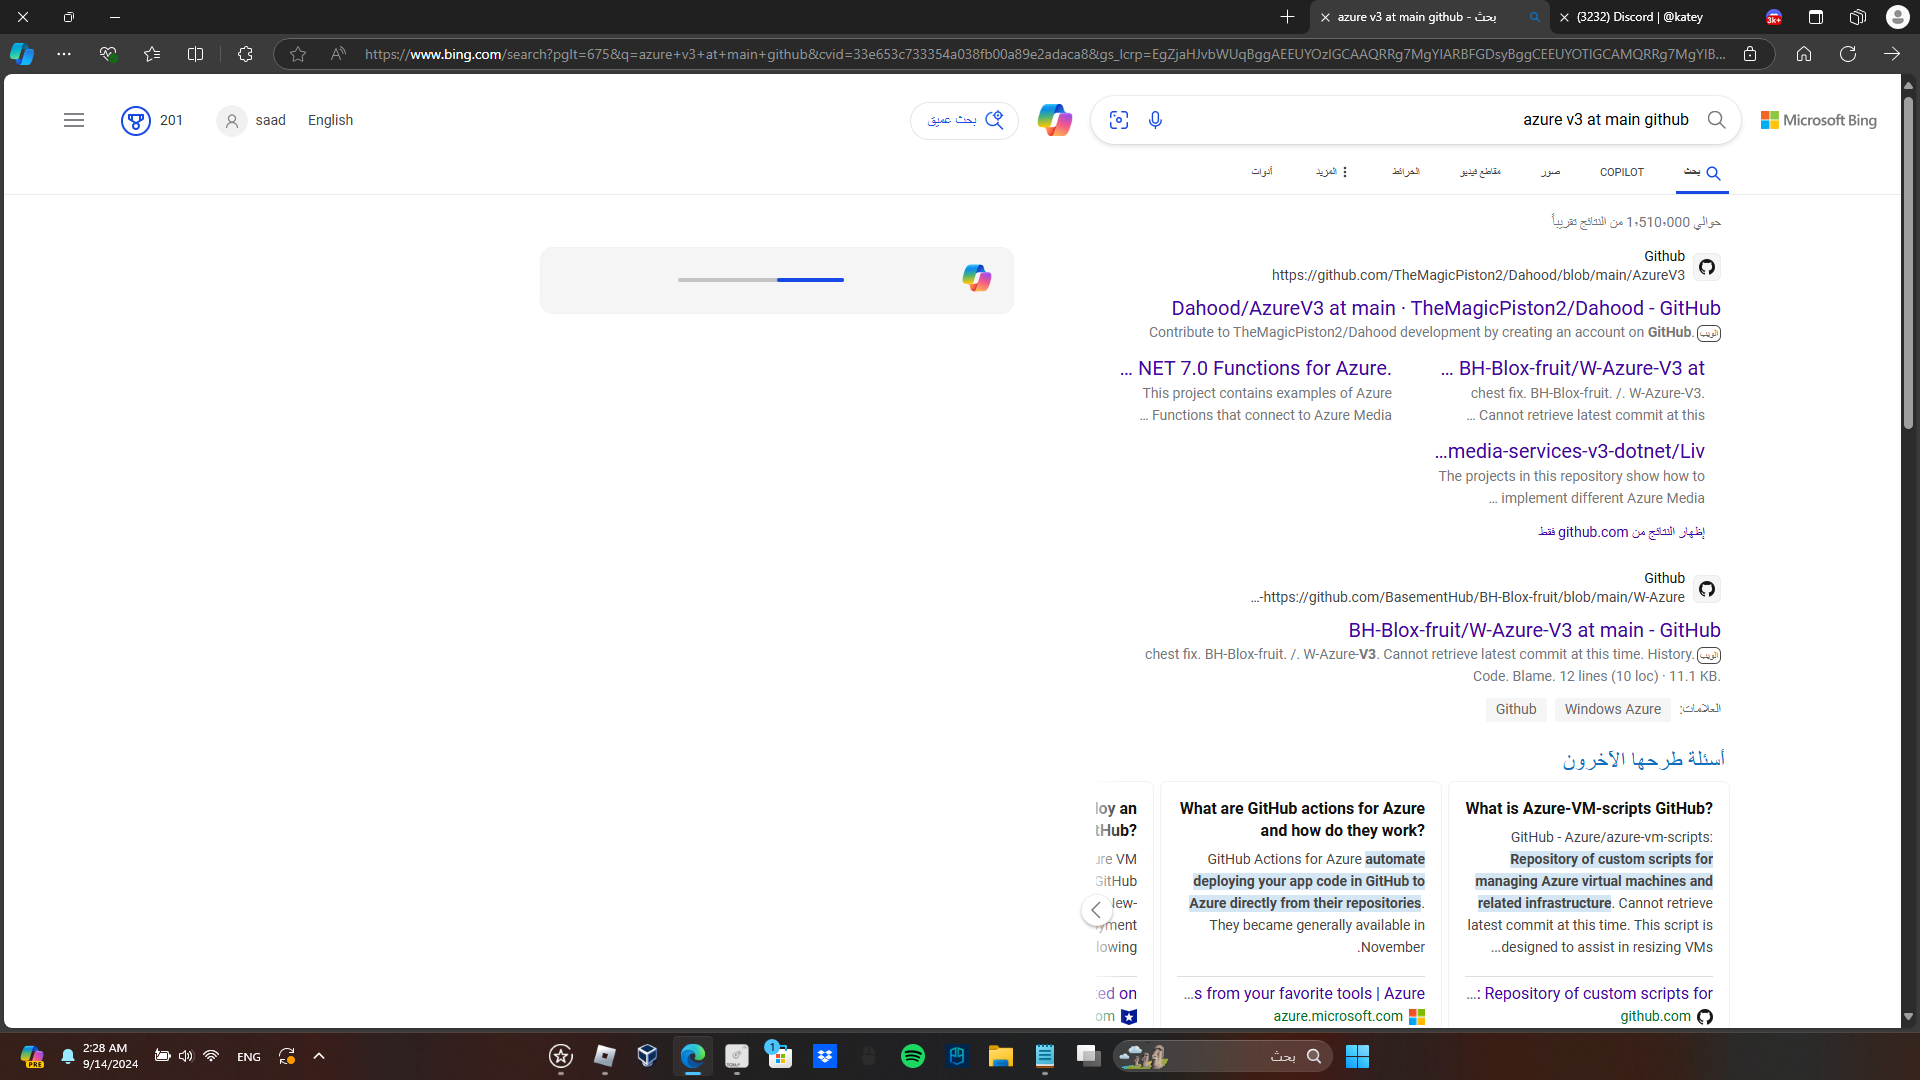The height and width of the screenshot is (1080, 1920).
Task: Start voice search with microphone icon
Action: (1155, 120)
